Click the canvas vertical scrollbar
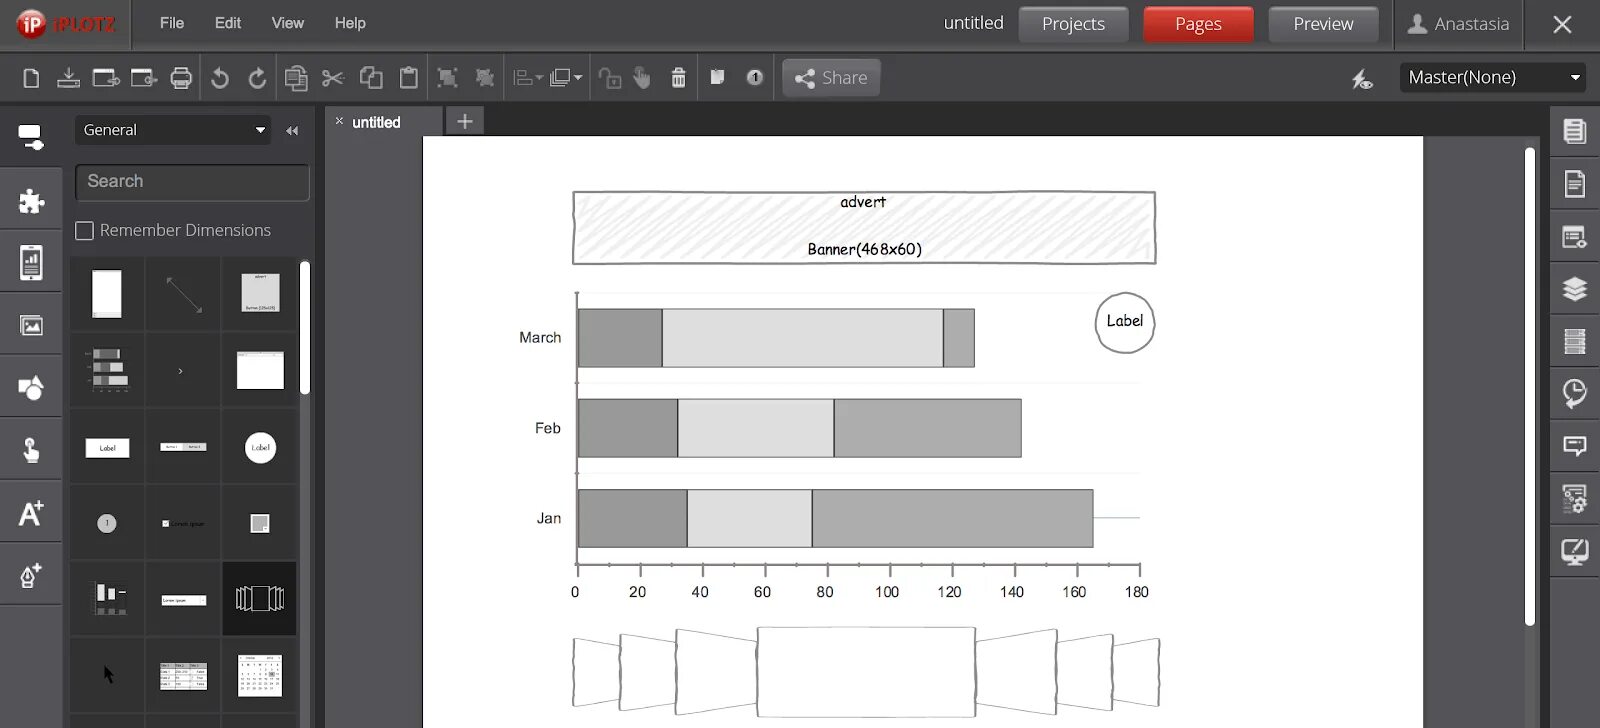This screenshot has height=728, width=1600. [x=1530, y=387]
